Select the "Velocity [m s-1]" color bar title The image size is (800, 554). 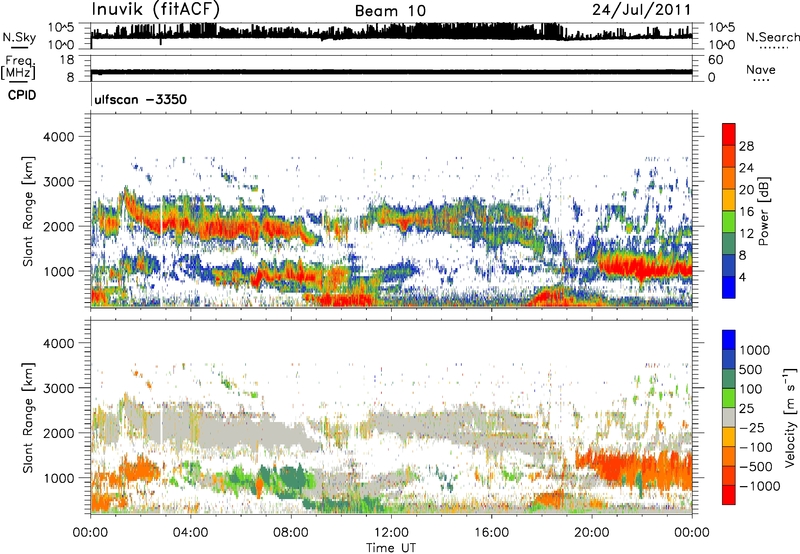[x=790, y=417]
